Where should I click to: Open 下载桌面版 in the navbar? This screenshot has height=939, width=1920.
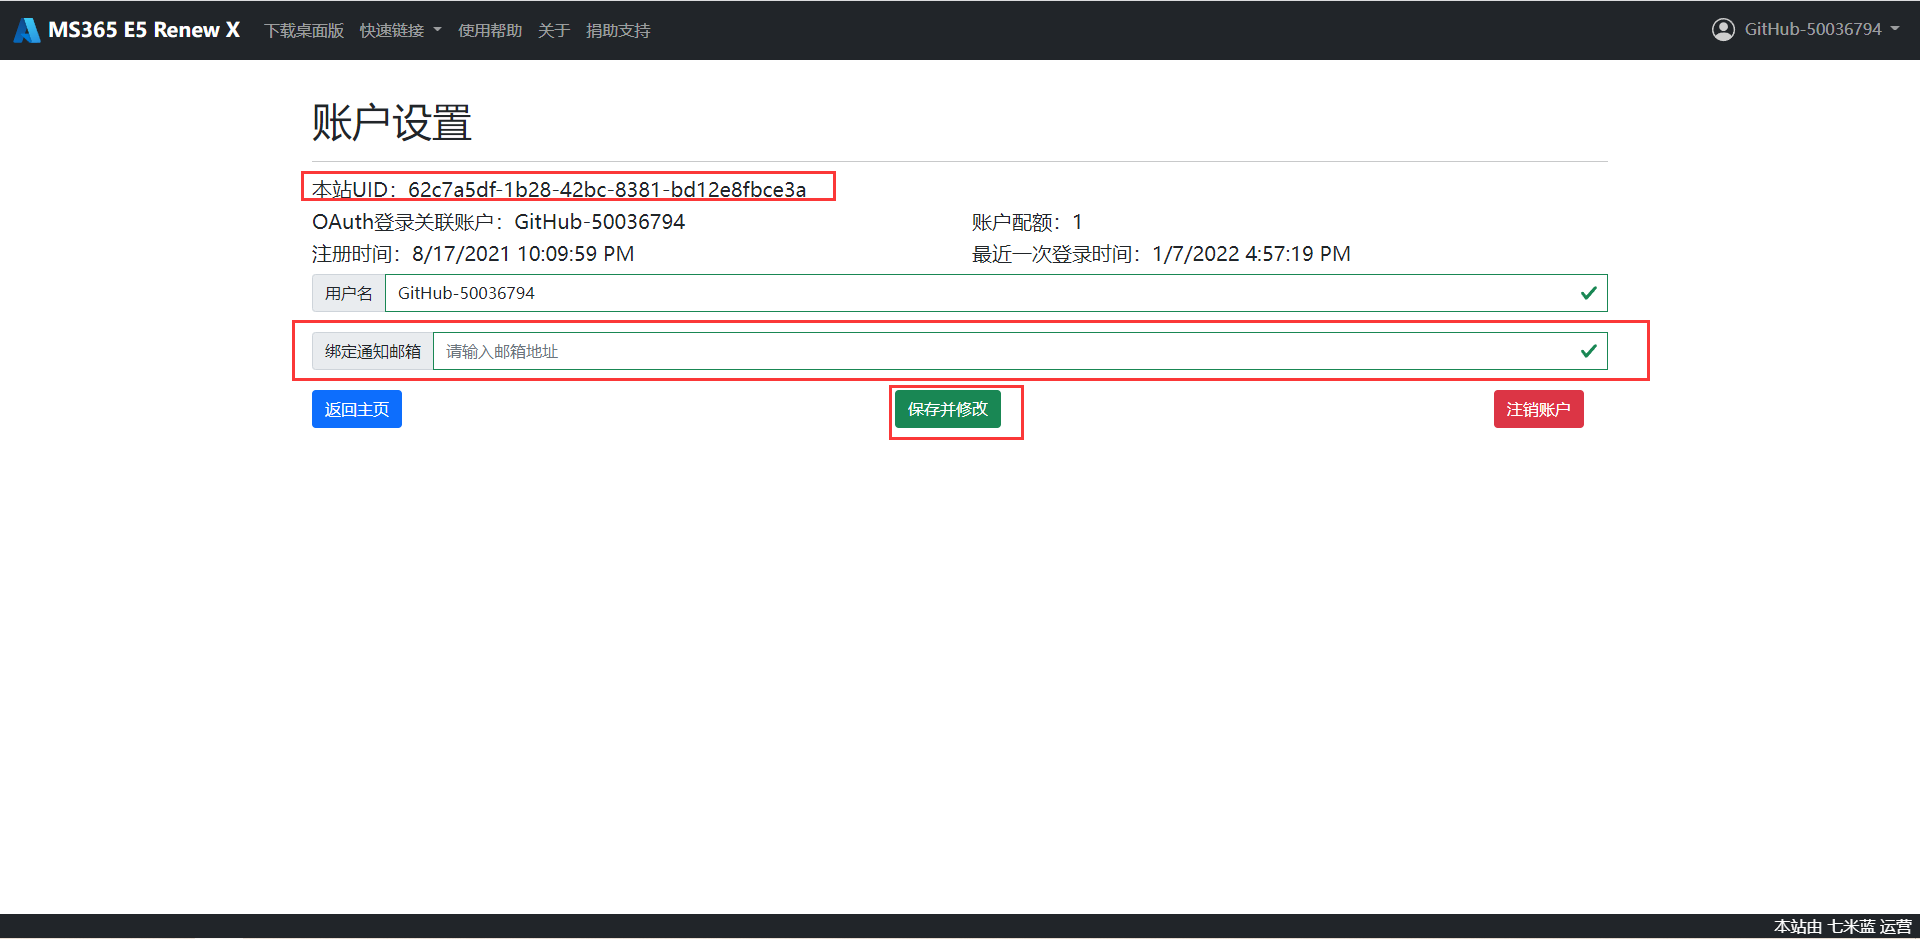[x=304, y=30]
